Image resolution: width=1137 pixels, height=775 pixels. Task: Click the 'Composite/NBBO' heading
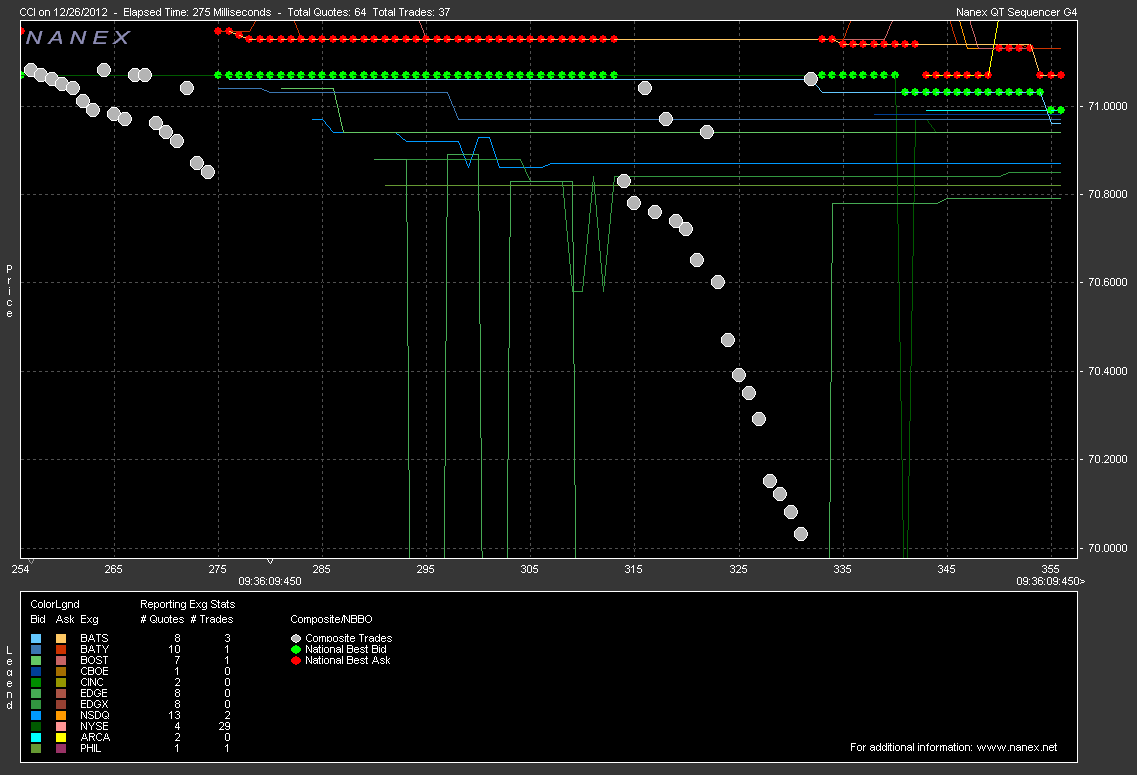click(331, 620)
